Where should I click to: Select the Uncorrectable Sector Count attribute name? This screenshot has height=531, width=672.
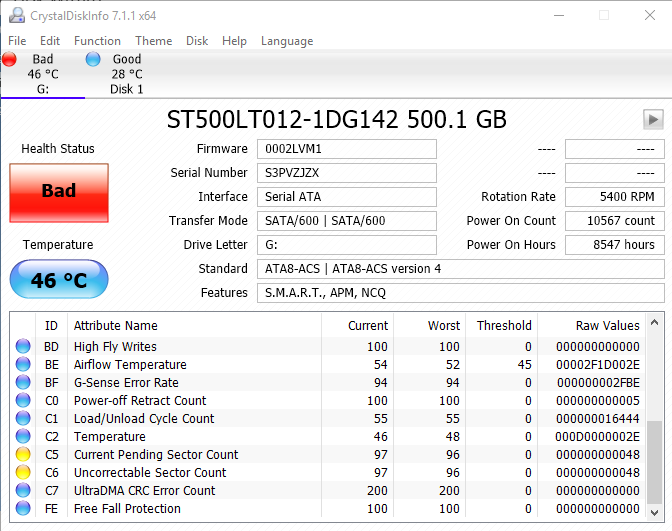click(x=150, y=472)
